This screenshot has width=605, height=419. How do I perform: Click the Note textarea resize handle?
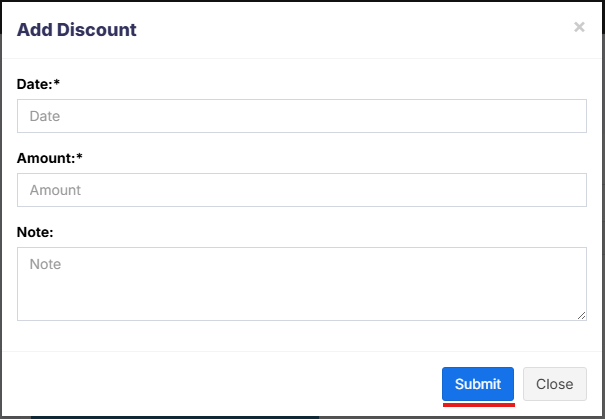582,316
